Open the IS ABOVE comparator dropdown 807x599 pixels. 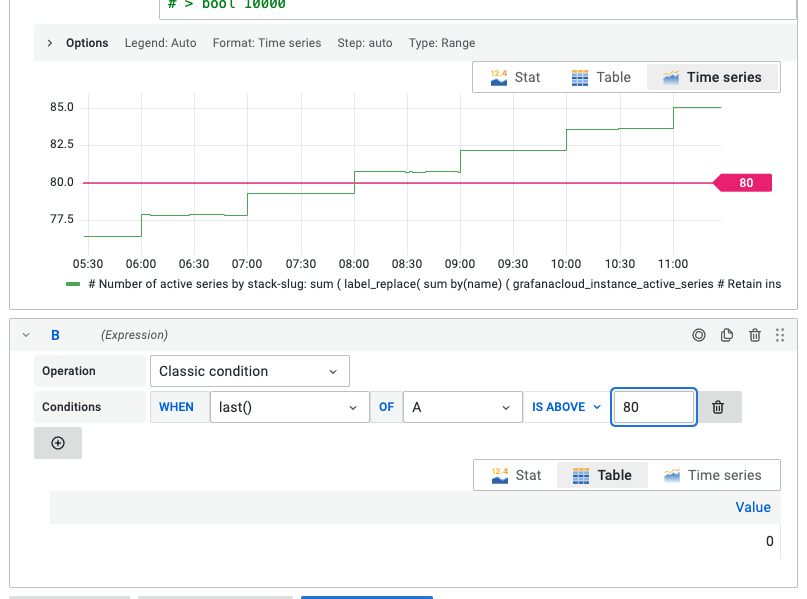point(565,406)
